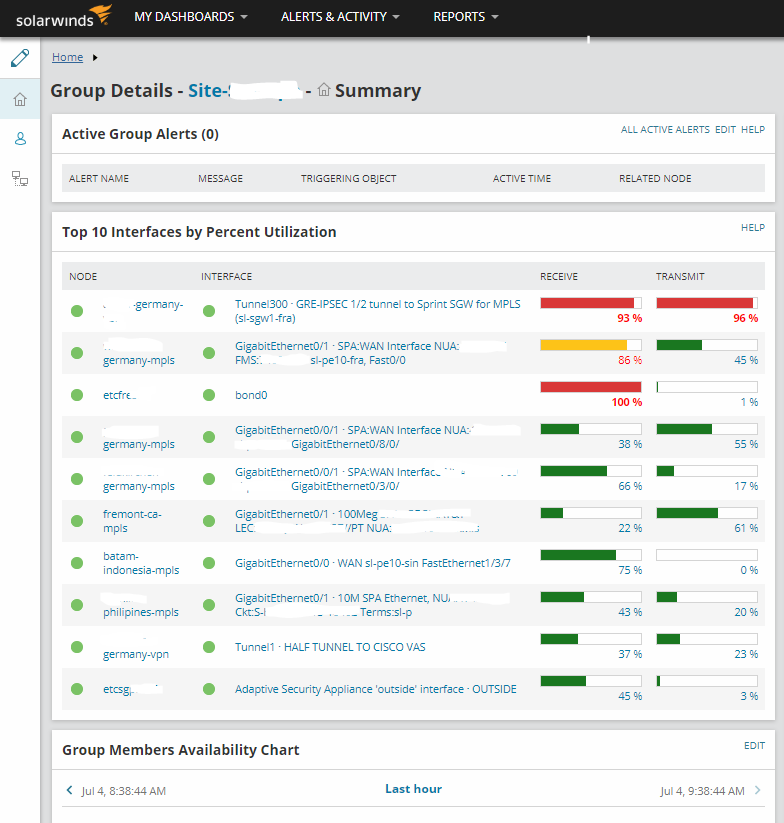Image resolution: width=784 pixels, height=823 pixels.
Task: Go to previous hour with left chevron
Action: pos(69,790)
